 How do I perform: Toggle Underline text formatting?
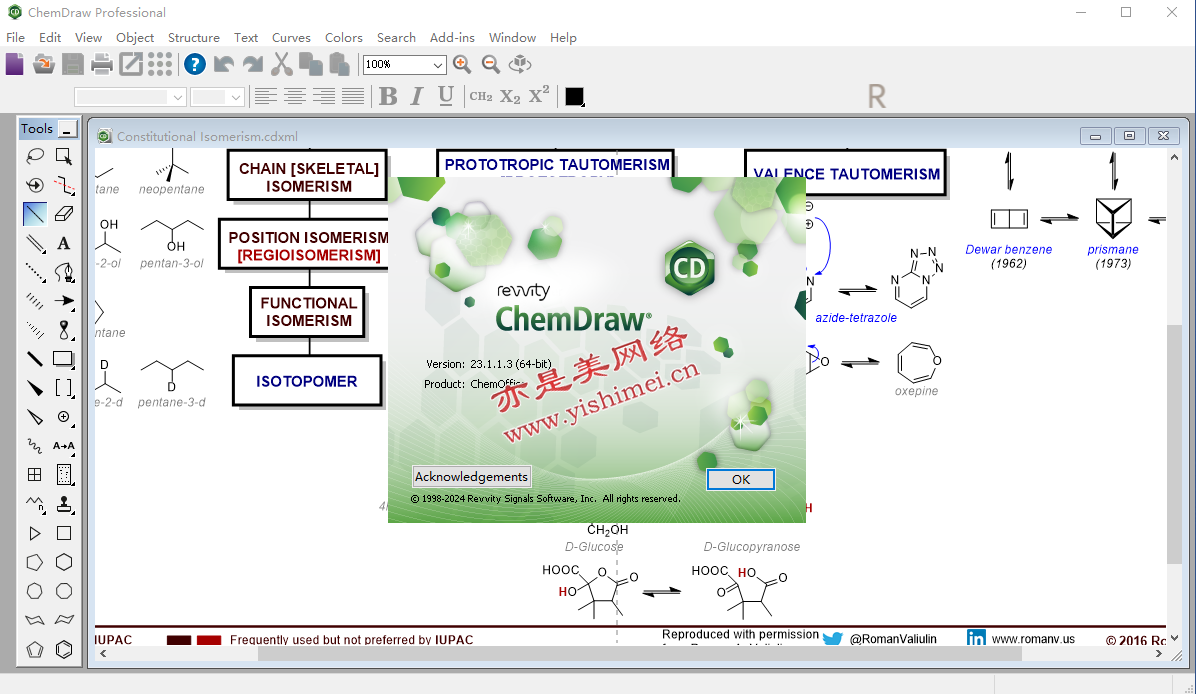[x=445, y=96]
